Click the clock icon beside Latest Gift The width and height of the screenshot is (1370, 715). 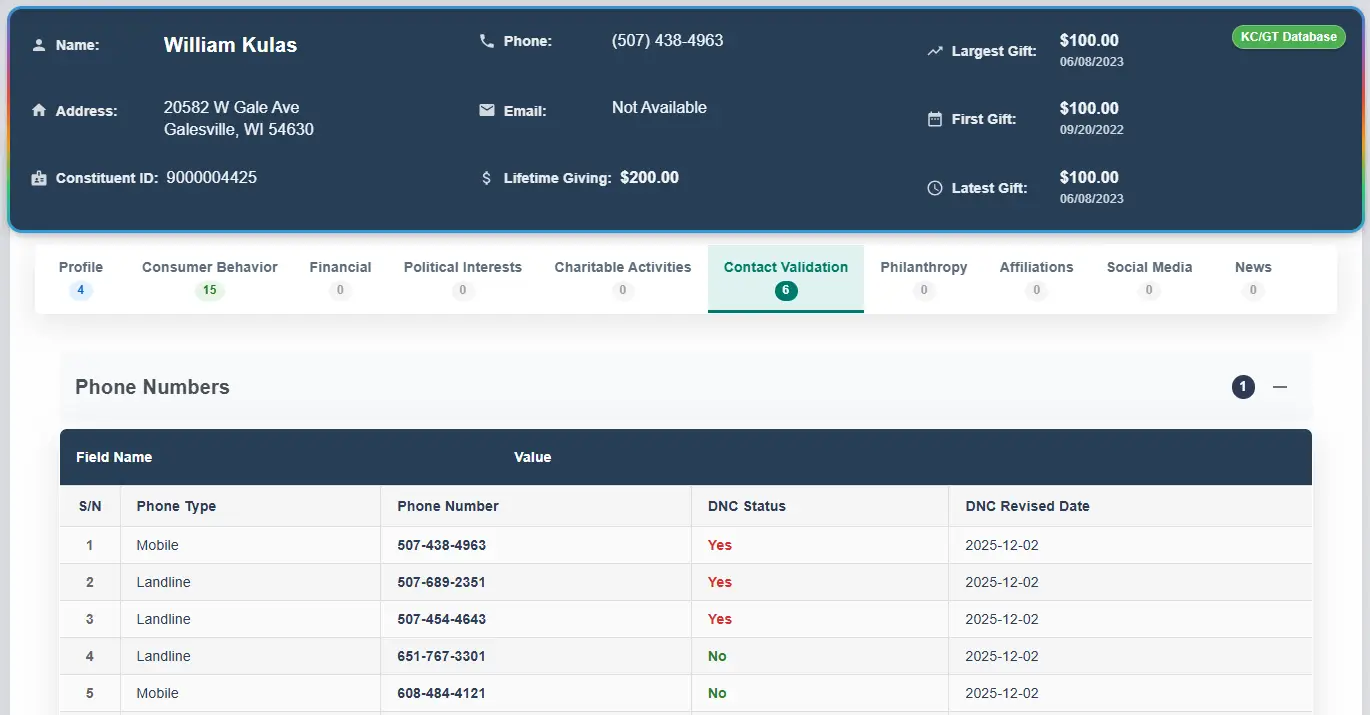(x=935, y=188)
